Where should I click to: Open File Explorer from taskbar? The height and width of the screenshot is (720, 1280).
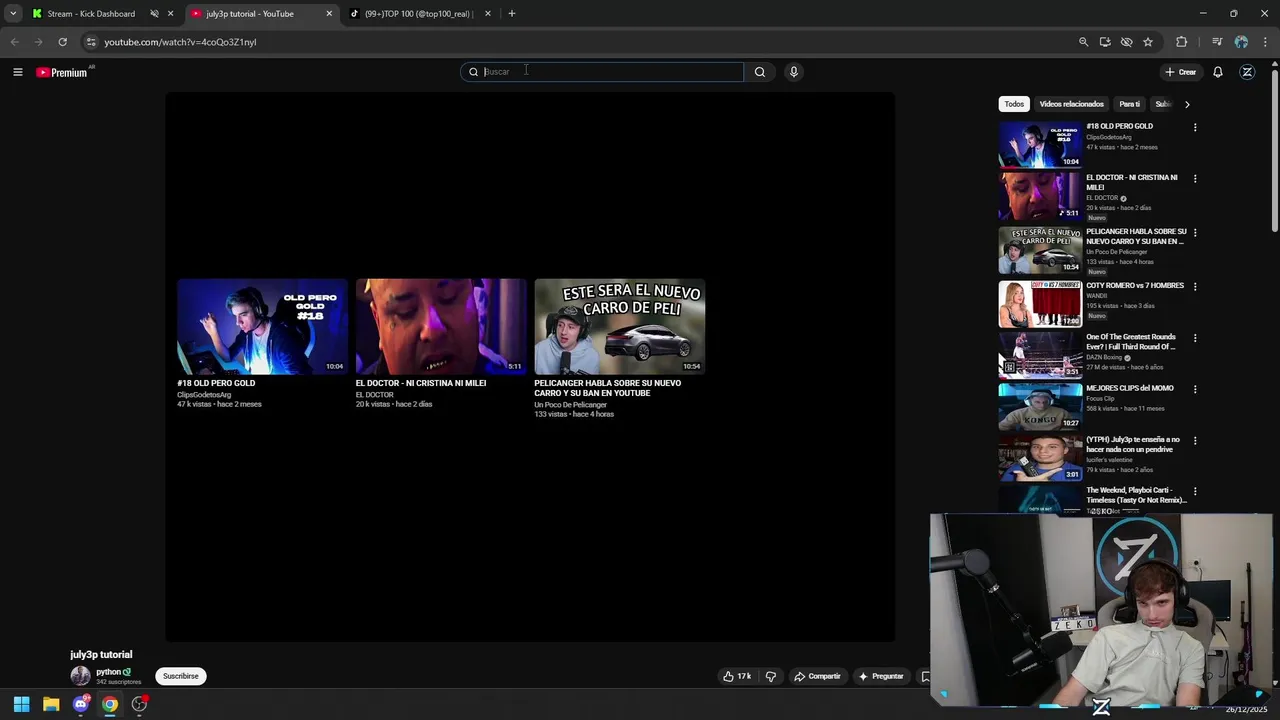point(51,704)
